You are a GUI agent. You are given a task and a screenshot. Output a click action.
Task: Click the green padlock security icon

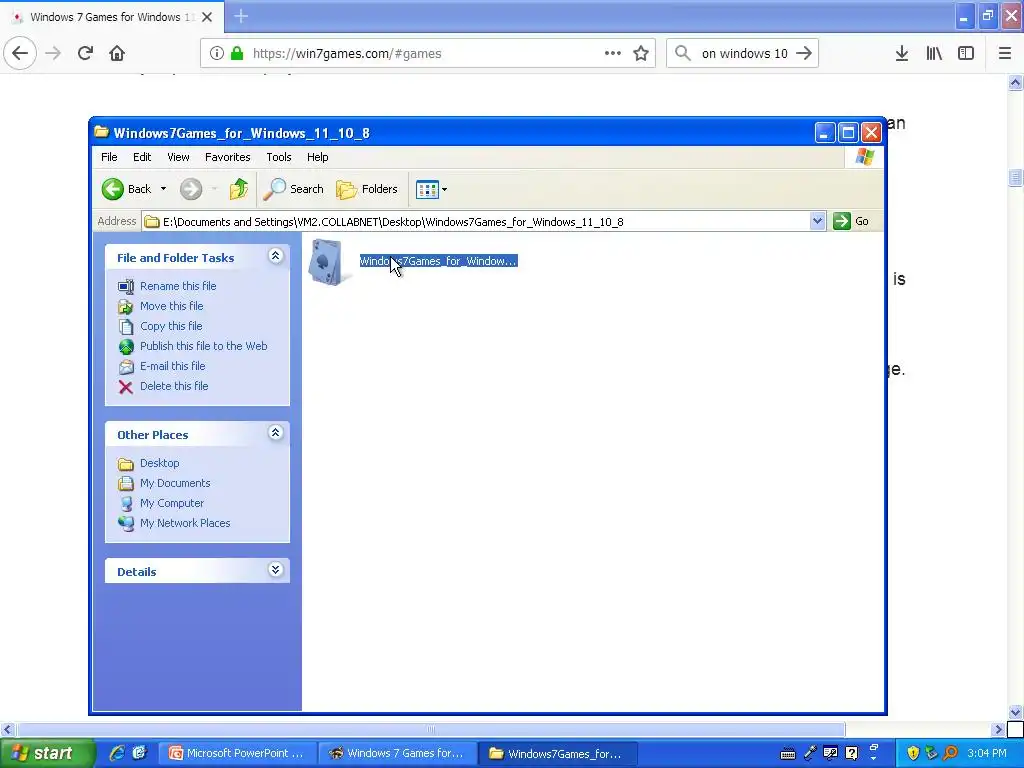tap(237, 54)
